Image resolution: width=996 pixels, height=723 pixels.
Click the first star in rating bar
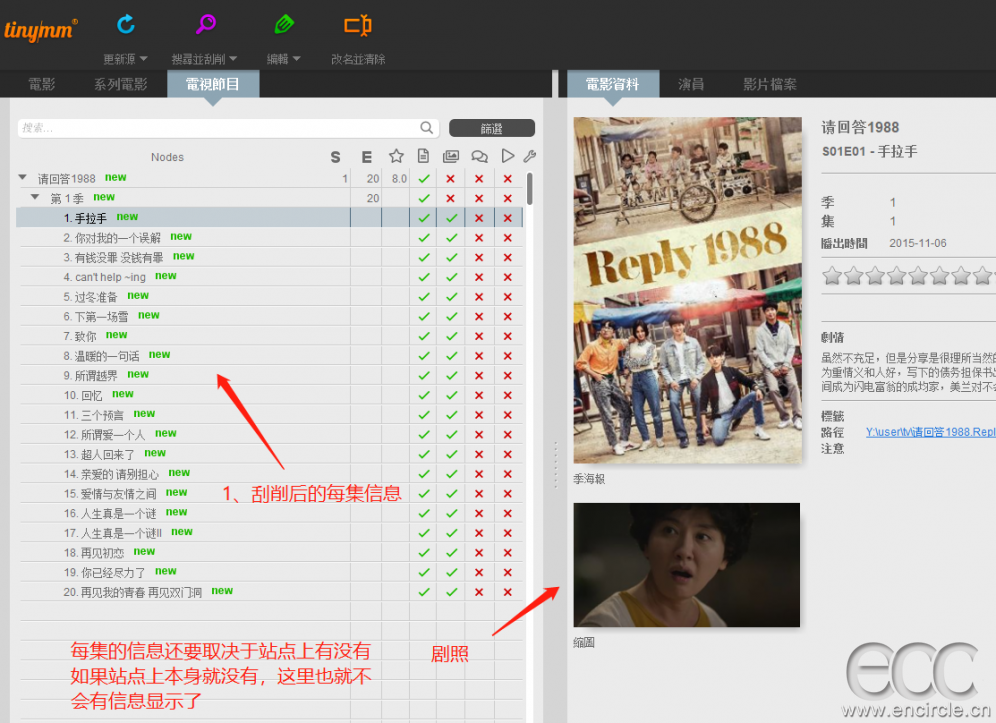pyautogui.click(x=832, y=276)
